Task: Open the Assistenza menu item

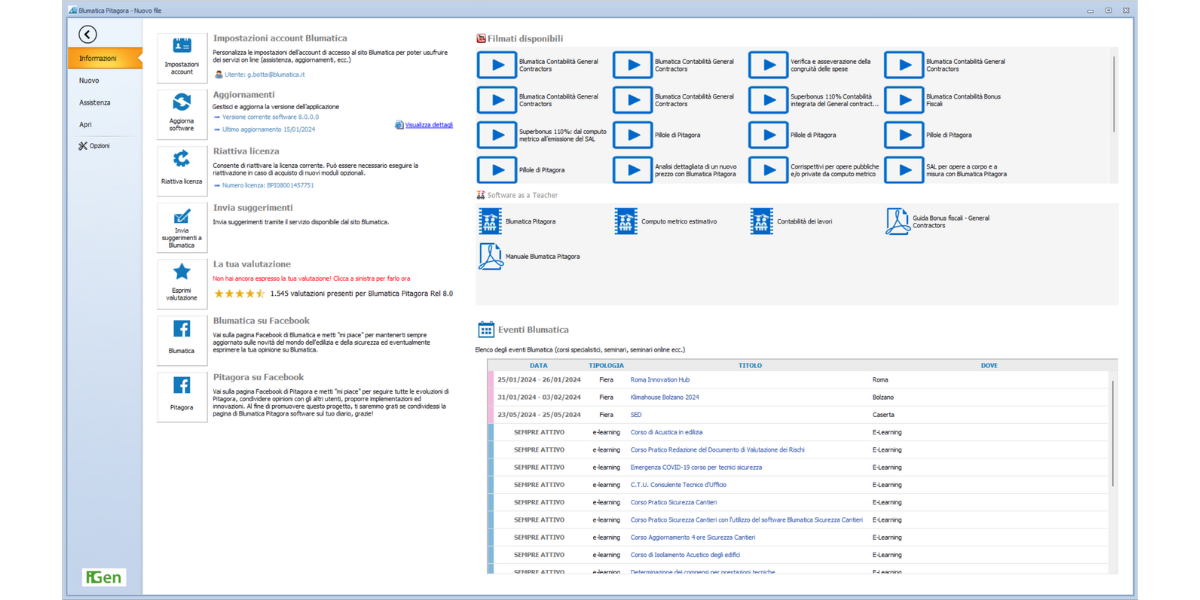Action: (x=95, y=102)
